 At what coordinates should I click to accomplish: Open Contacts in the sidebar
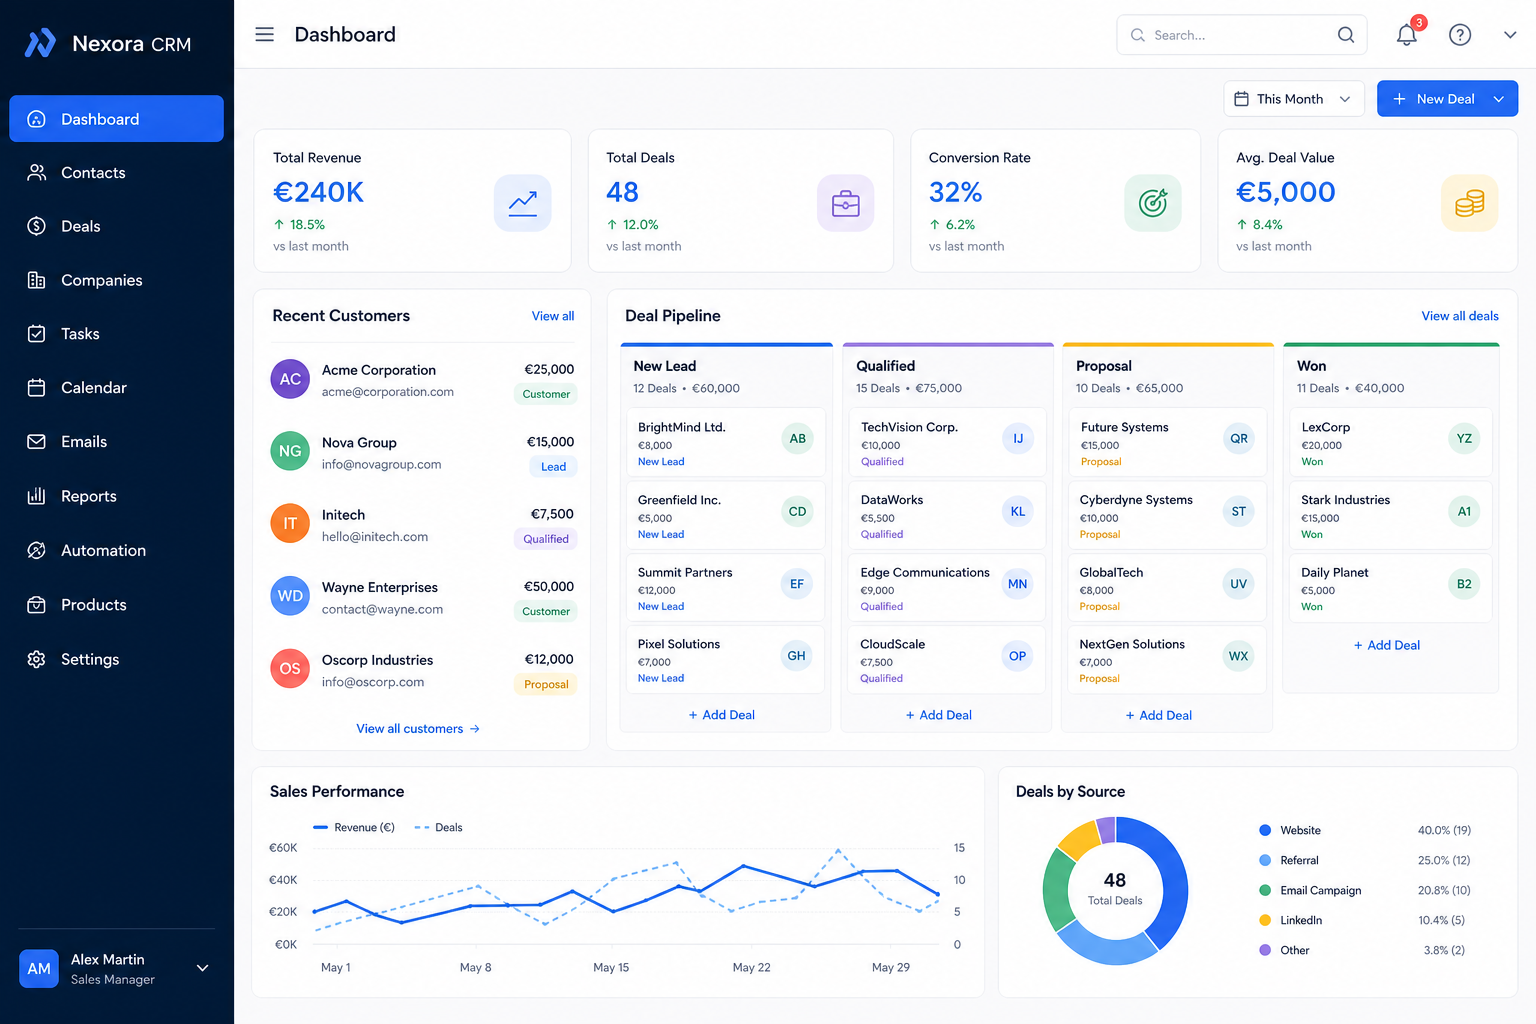click(116, 173)
